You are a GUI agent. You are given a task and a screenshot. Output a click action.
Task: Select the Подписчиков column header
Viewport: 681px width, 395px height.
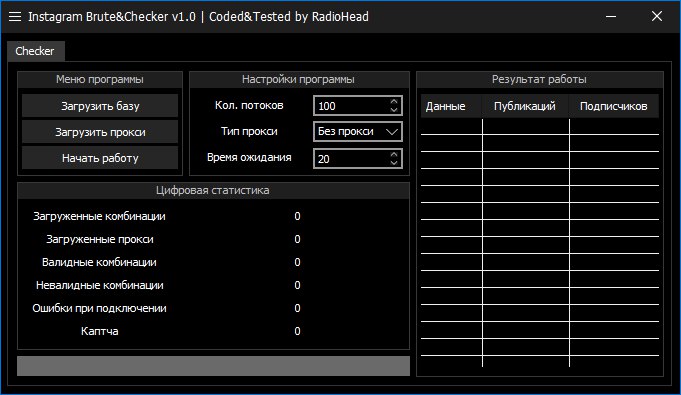pyautogui.click(x=614, y=106)
